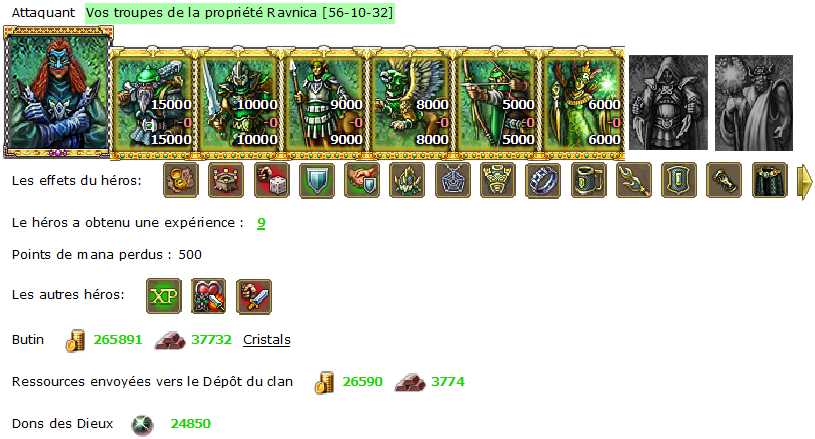Image resolution: width=815 pixels, height=439 pixels.
Task: Select the horned helmet artifact icon
Action: 408,180
